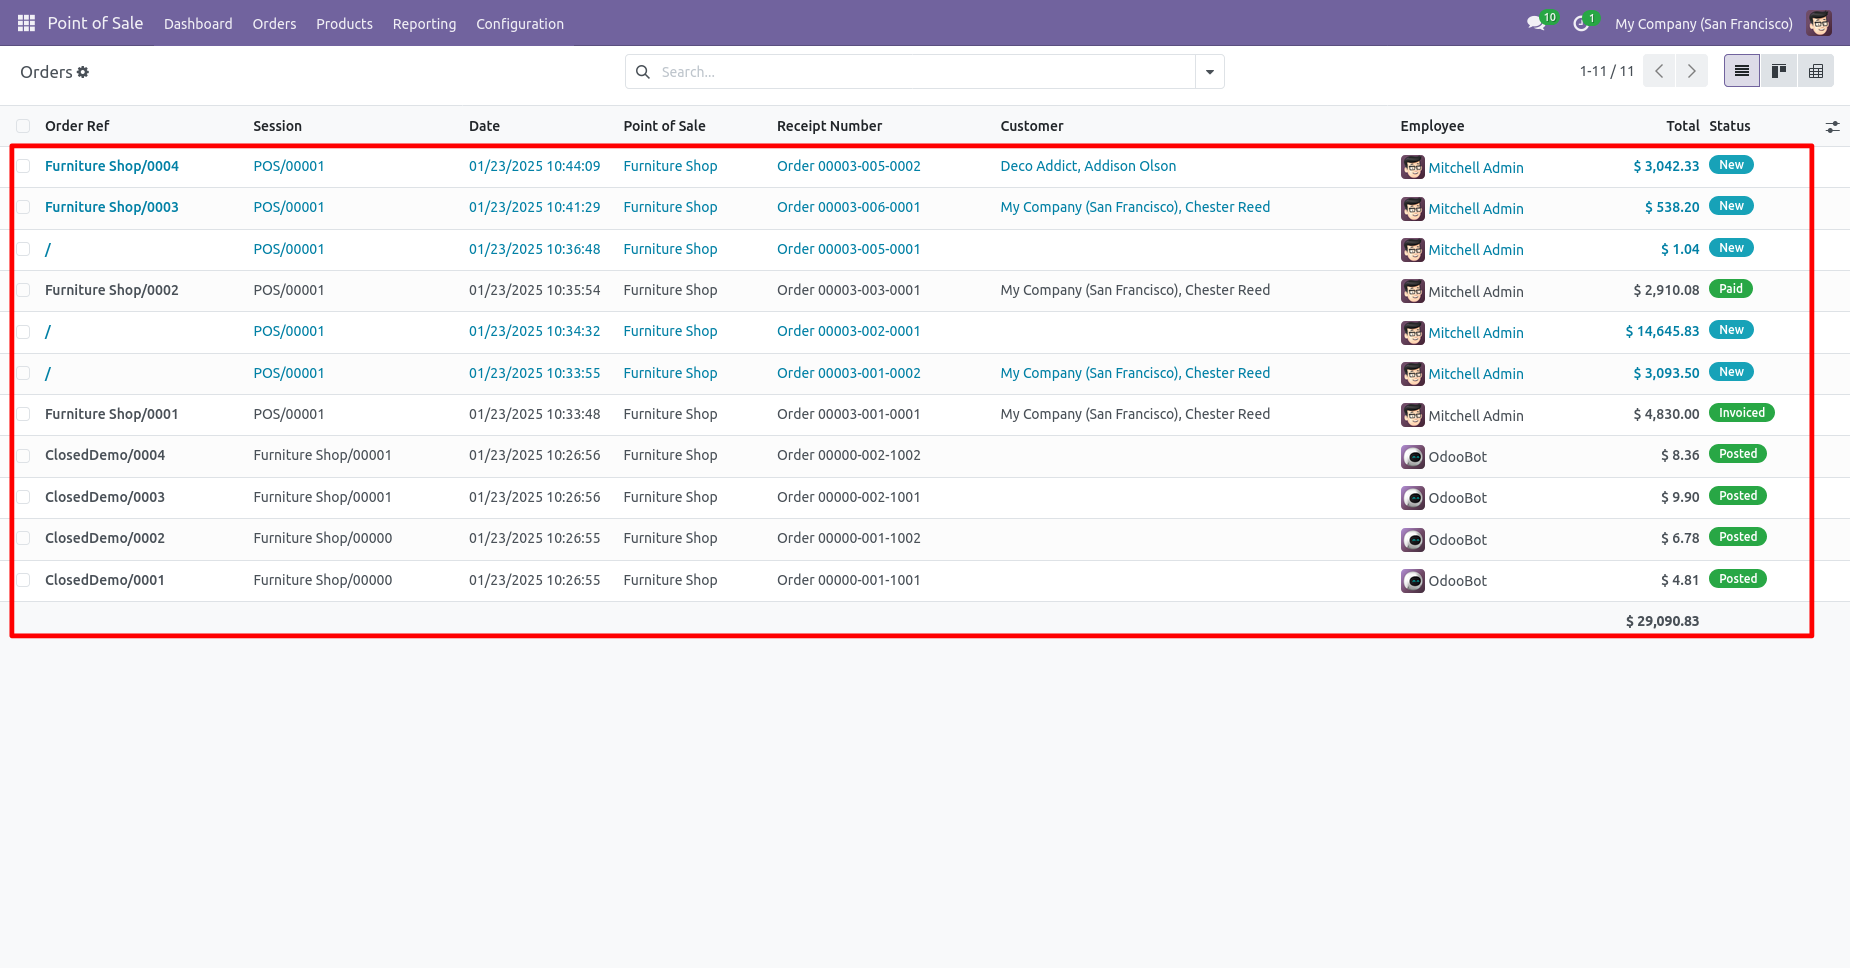Image resolution: width=1850 pixels, height=968 pixels.
Task: Sort by Session column header
Action: [277, 126]
